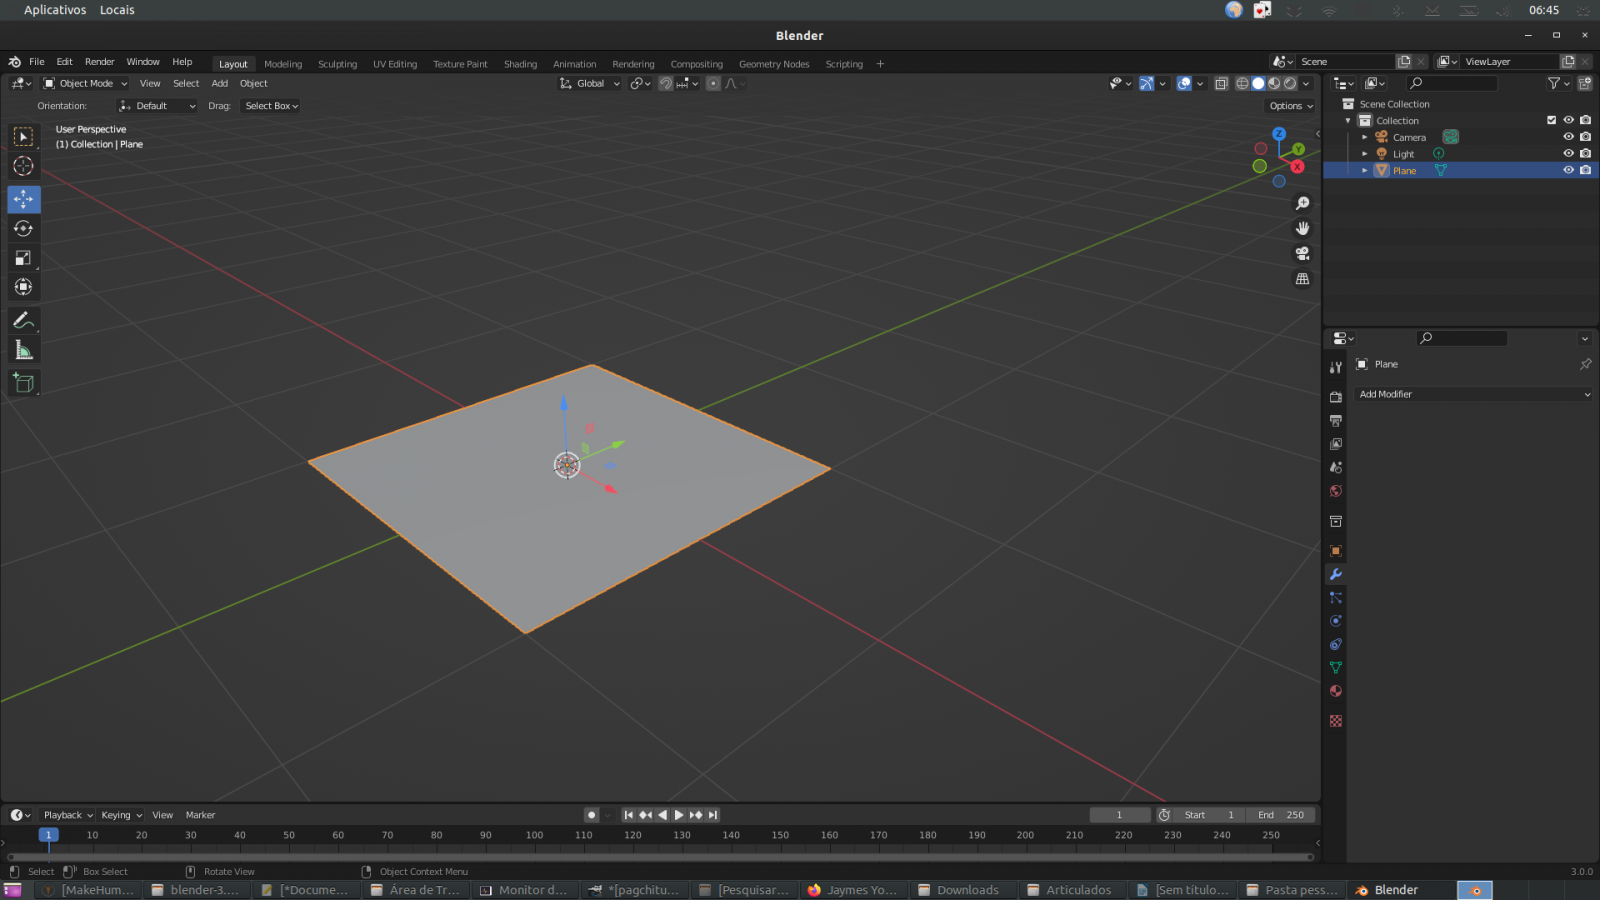Open the Playback dropdown
Image resolution: width=1600 pixels, height=900 pixels.
tap(67, 815)
